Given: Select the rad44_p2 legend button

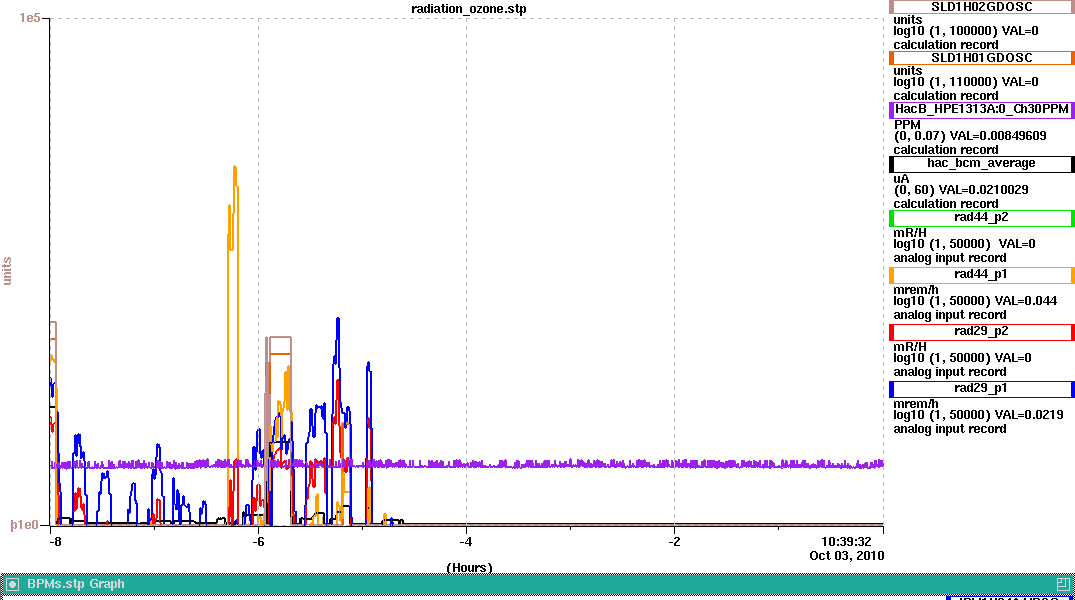Looking at the screenshot, I should pyautogui.click(x=982, y=218).
